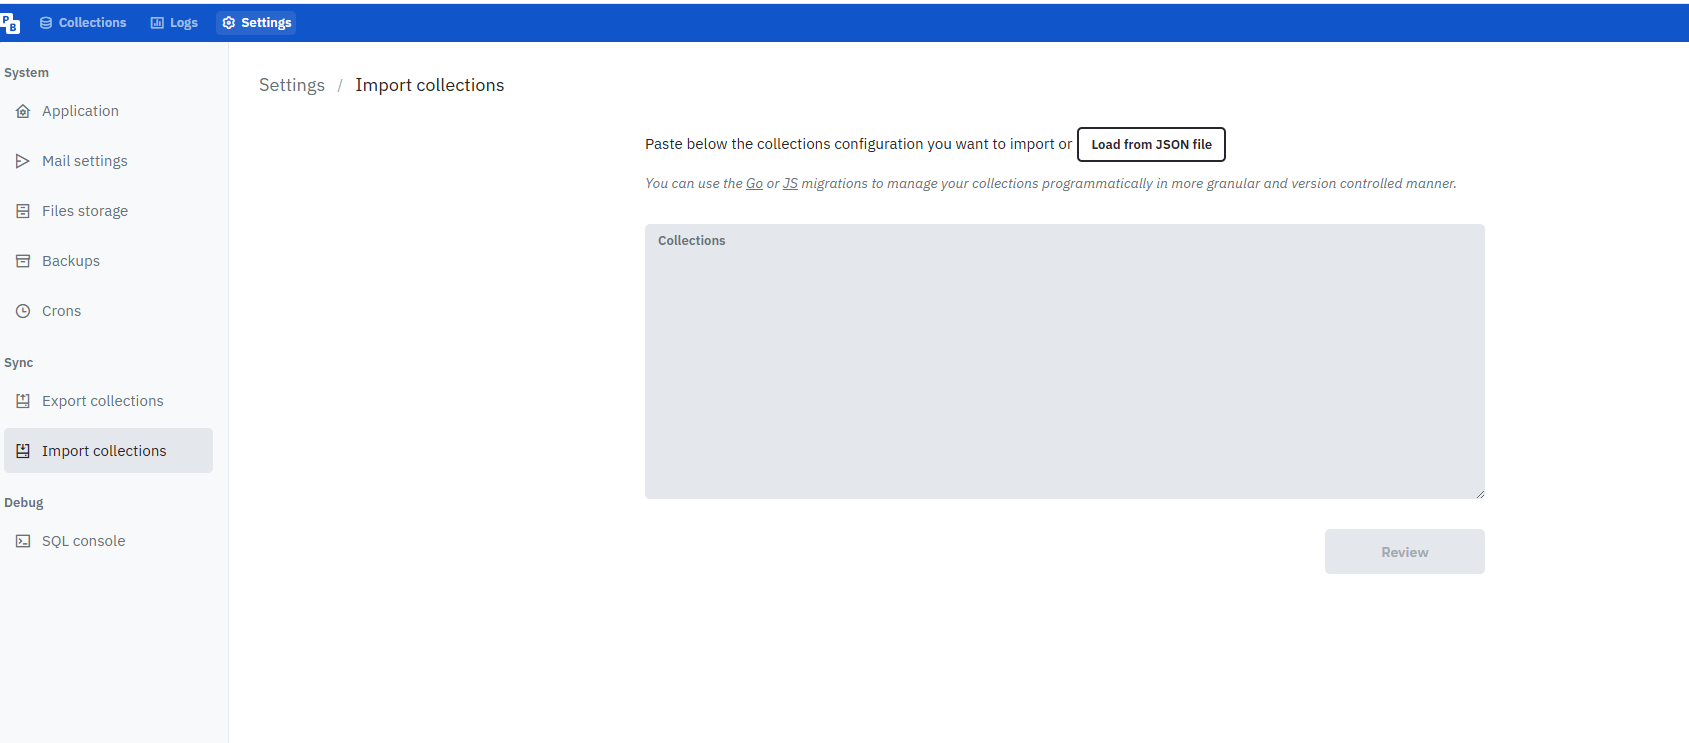Click the PocketBase logo icon
This screenshot has height=743, width=1689.
point(10,23)
